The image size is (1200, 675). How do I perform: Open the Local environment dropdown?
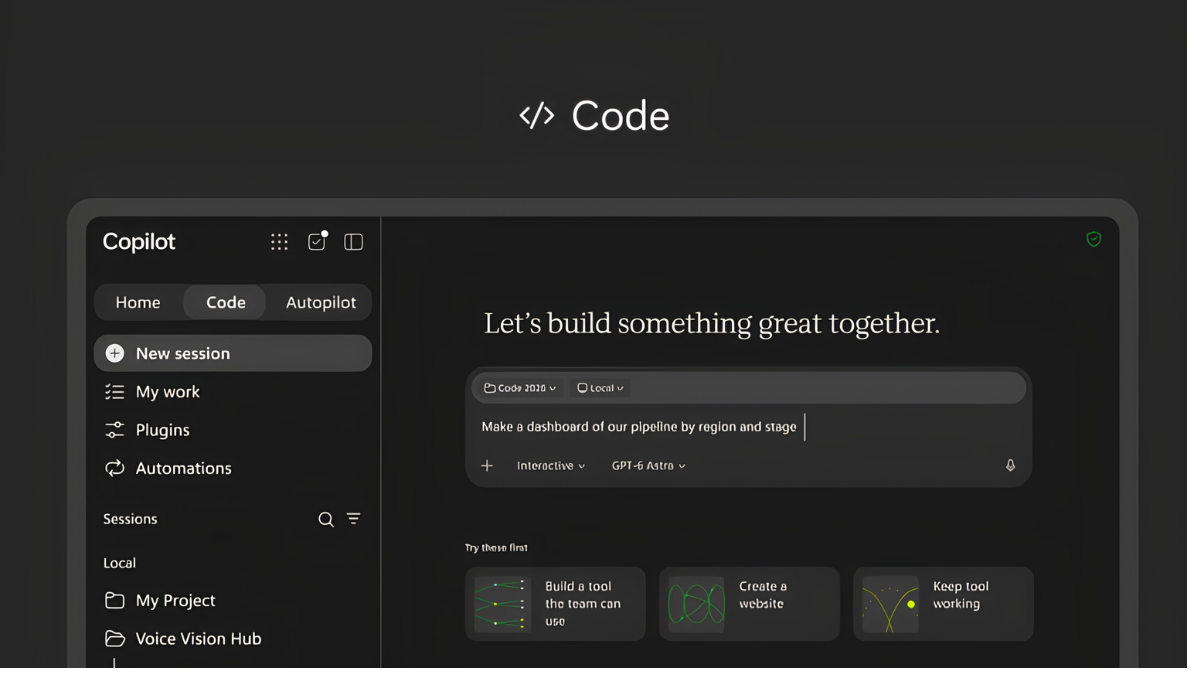coord(600,388)
